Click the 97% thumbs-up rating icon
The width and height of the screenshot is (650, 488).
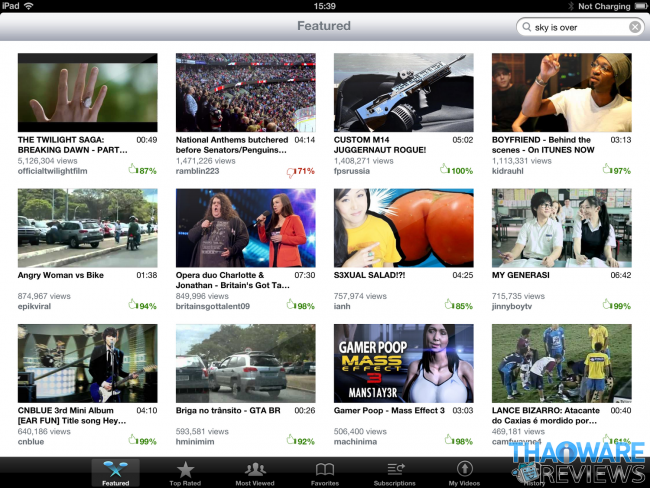(607, 169)
